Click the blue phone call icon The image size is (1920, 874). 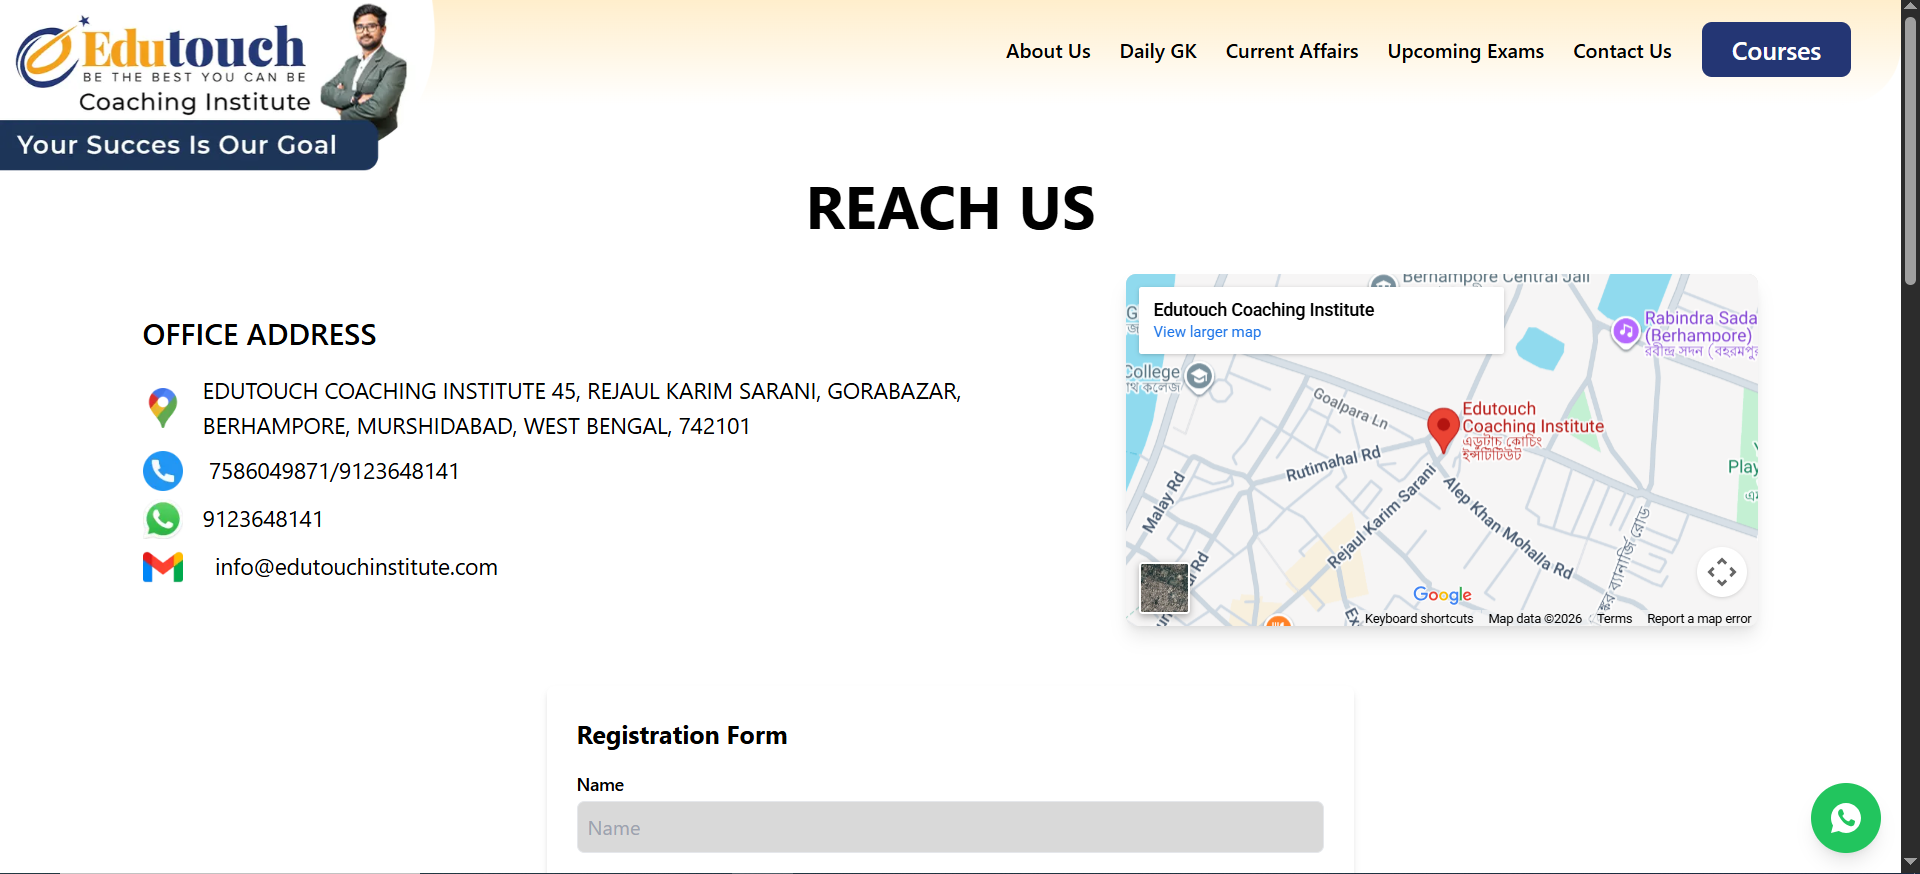pyautogui.click(x=163, y=471)
